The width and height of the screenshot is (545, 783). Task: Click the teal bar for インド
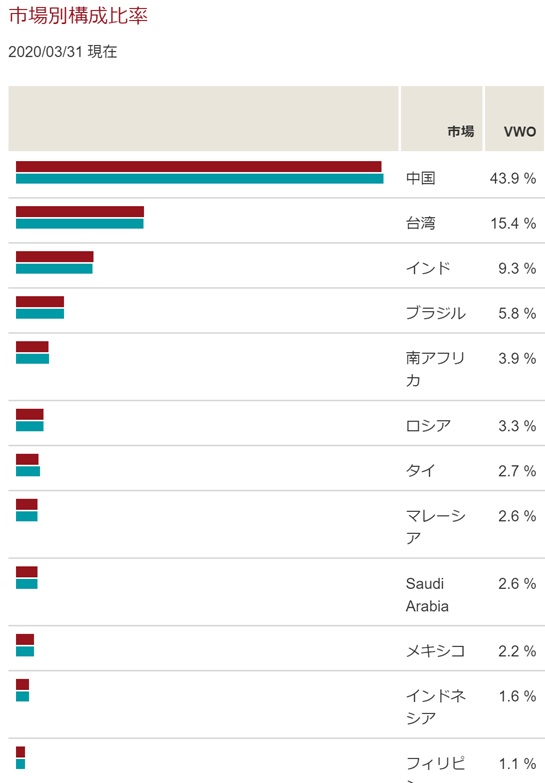pyautogui.click(x=54, y=269)
